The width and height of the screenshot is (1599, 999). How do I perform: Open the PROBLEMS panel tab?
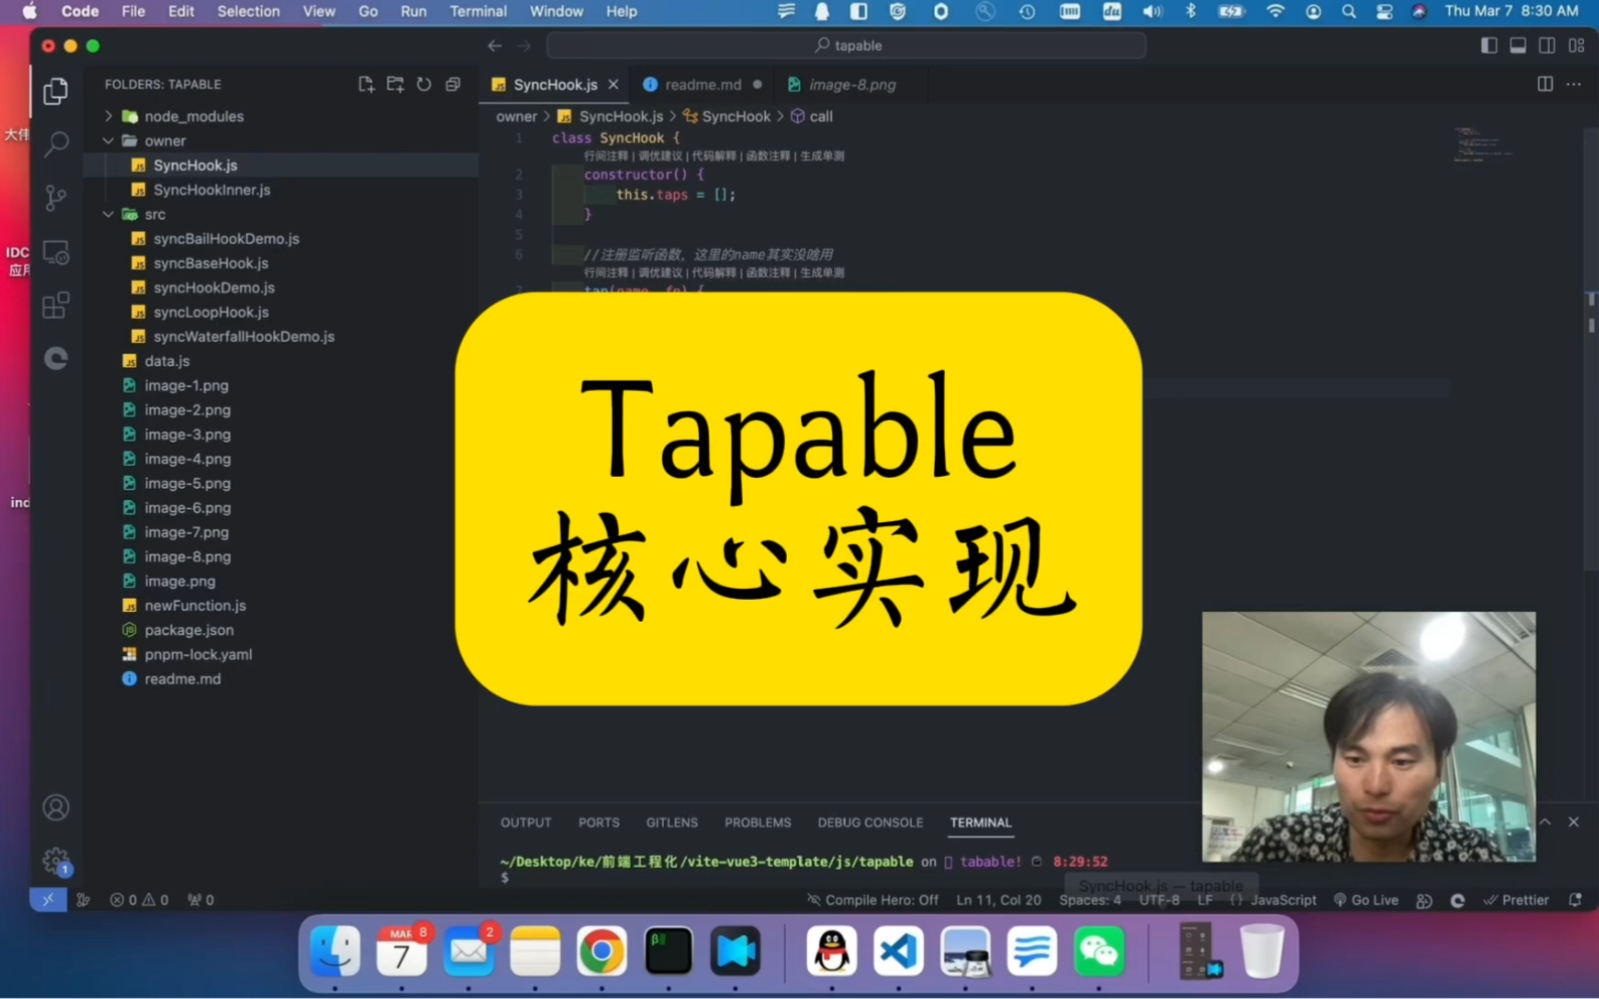(758, 822)
